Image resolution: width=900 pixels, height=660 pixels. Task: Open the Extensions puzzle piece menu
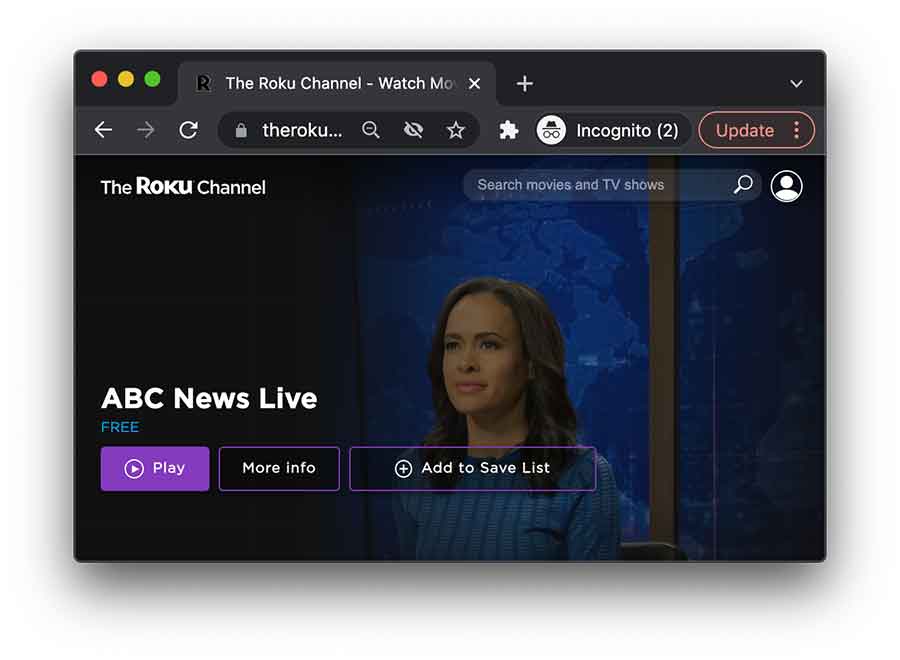(x=509, y=130)
